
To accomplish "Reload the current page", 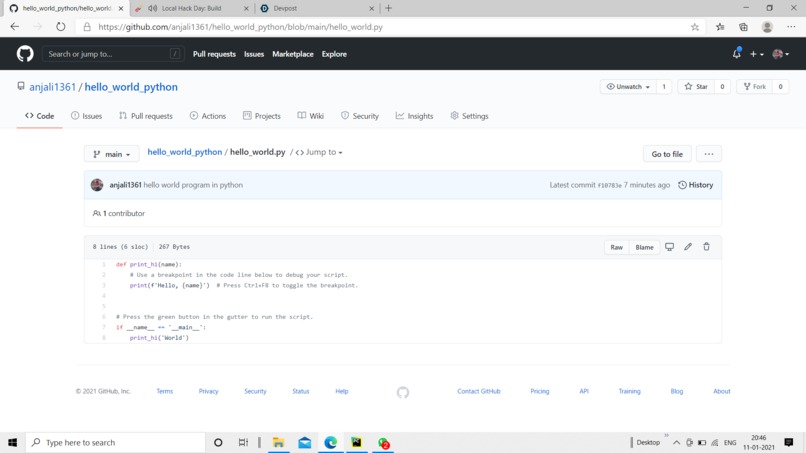I will tap(61, 27).
